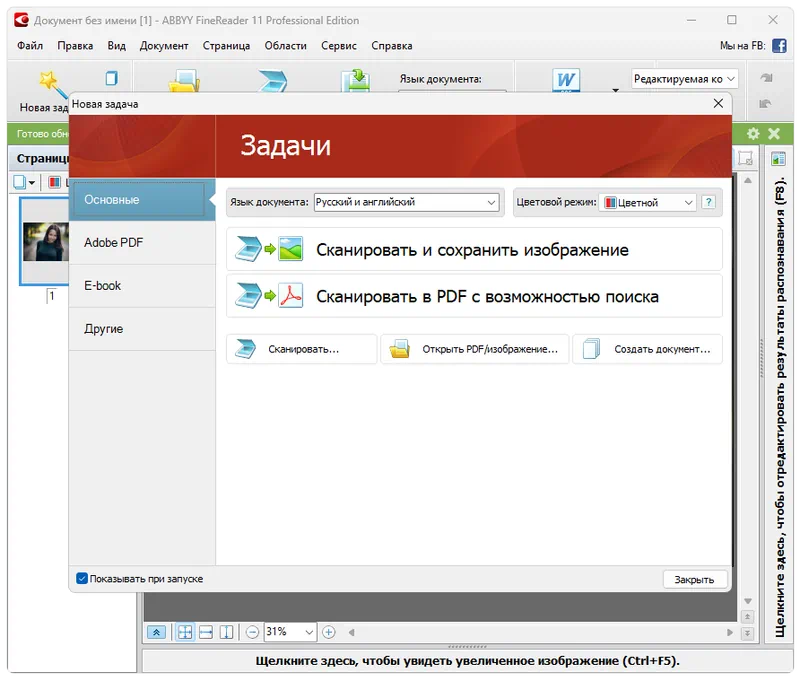Open the 'Цветовой режим' dropdown
Viewport: 800px width, 681px height.
pos(647,203)
